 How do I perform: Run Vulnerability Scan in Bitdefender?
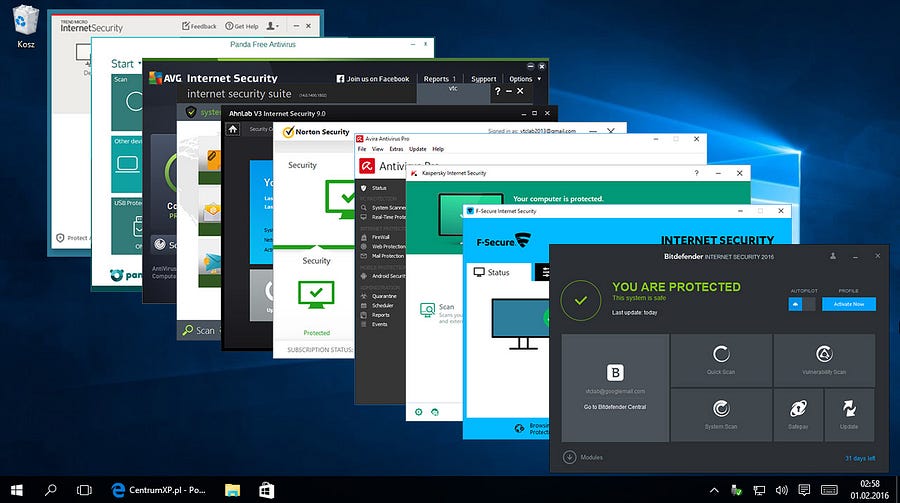point(824,360)
